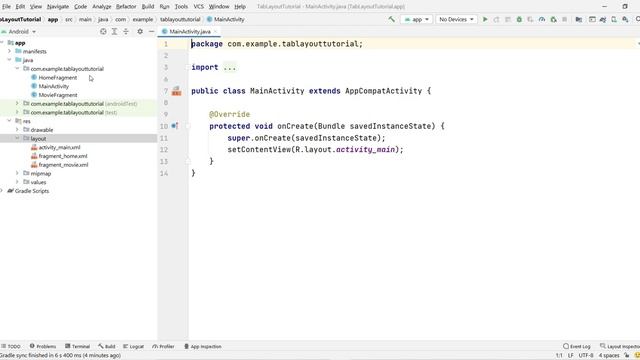Image resolution: width=640 pixels, height=360 pixels.
Task: Expand the drawable folder
Action: 17,130
